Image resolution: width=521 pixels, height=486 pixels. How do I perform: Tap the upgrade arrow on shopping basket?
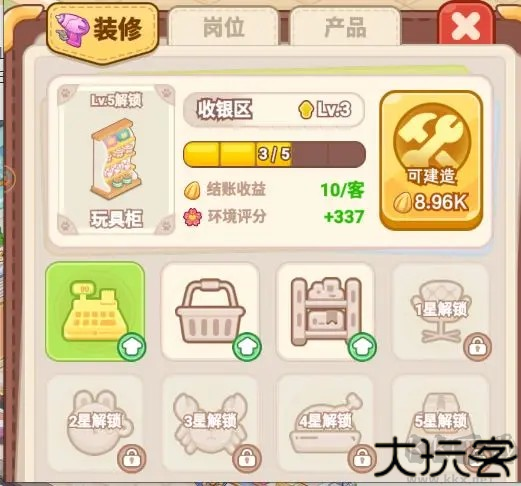(x=247, y=347)
